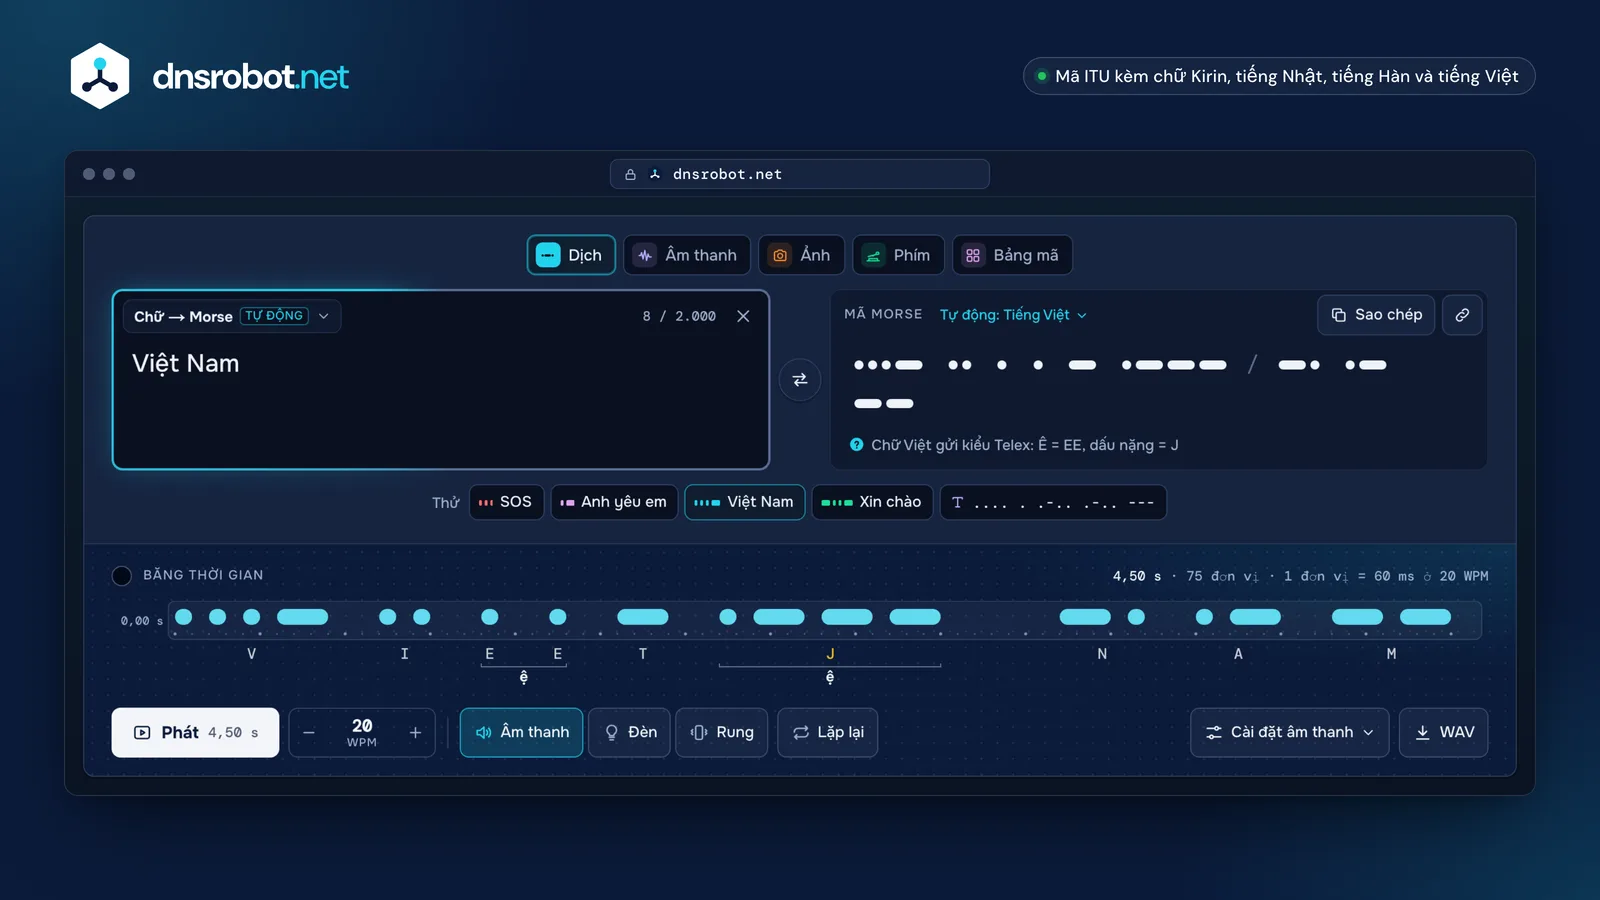Expand the Chữ → Morse mode dropdown
This screenshot has width=1600, height=900.
coord(232,316)
